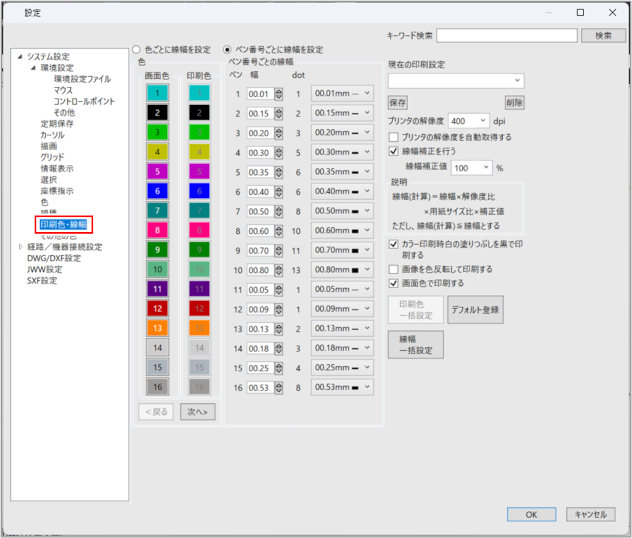Open DWG/DXF設定 in settings tree
The height and width of the screenshot is (538, 632).
(53, 258)
